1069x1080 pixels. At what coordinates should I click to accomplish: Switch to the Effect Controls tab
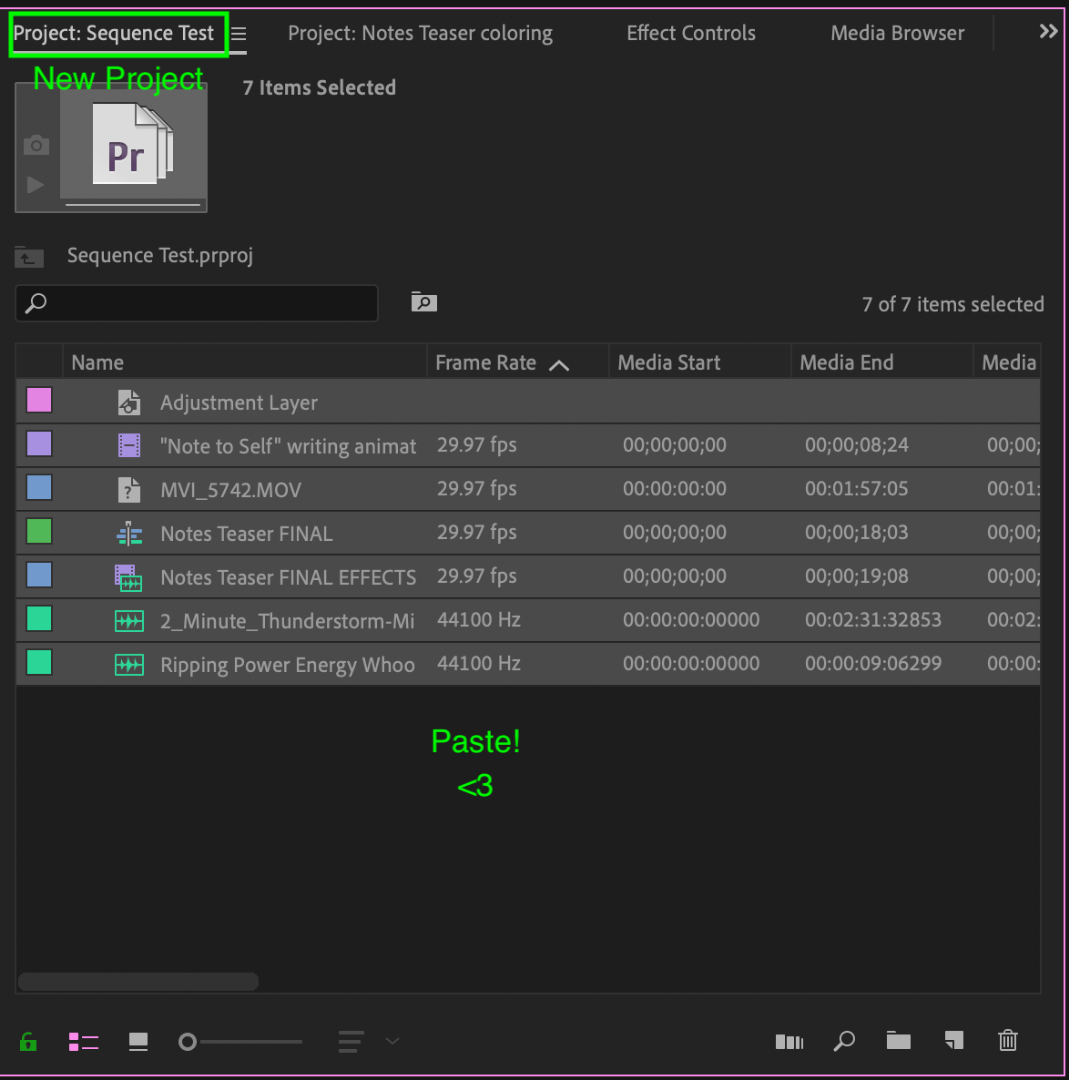click(x=691, y=33)
